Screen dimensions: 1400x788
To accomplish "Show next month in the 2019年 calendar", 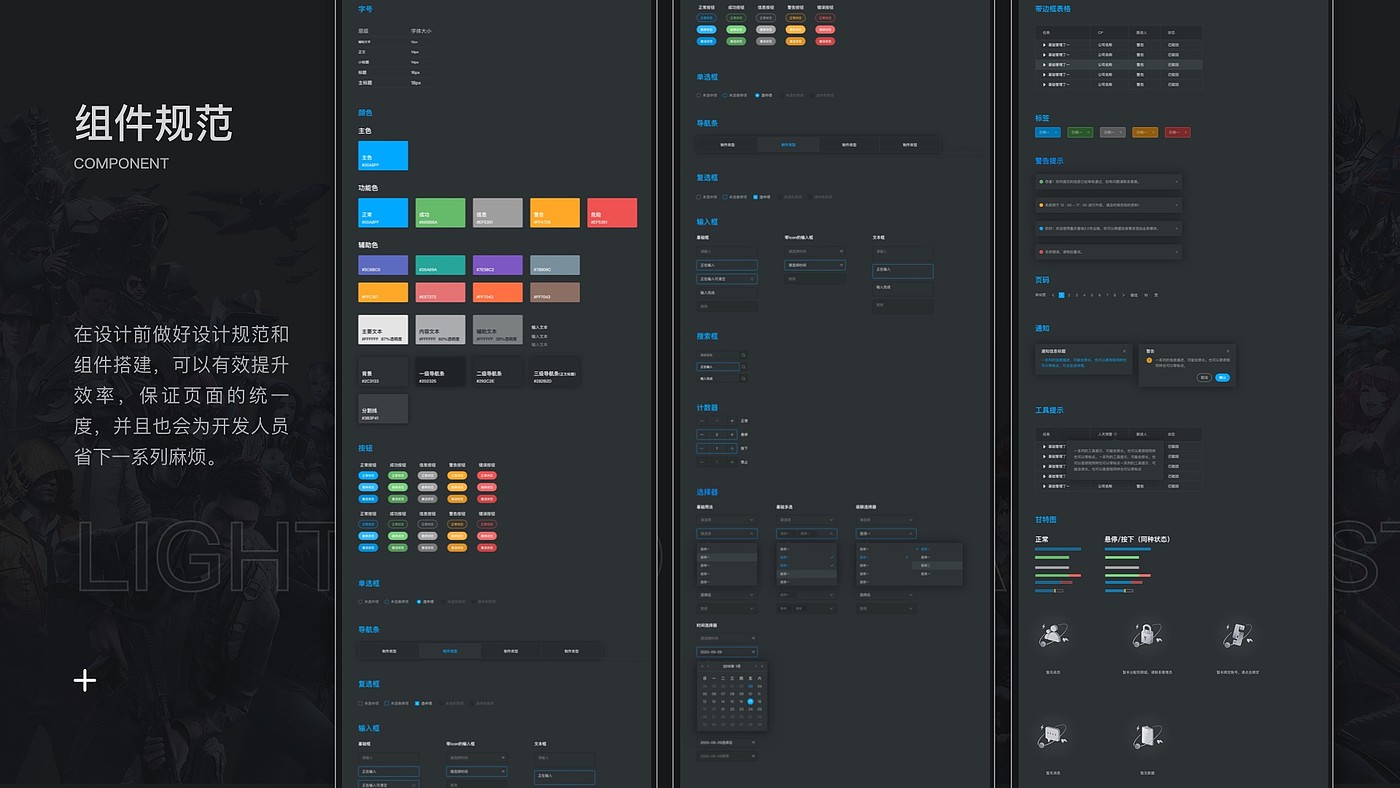I will (x=757, y=665).
